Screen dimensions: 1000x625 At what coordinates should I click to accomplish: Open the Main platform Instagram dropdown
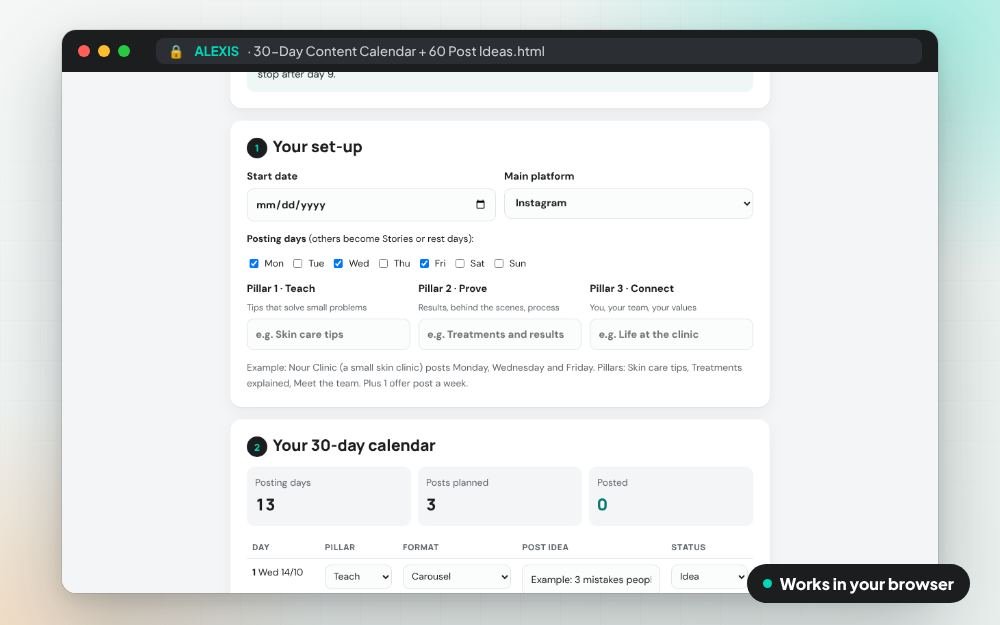click(x=628, y=203)
